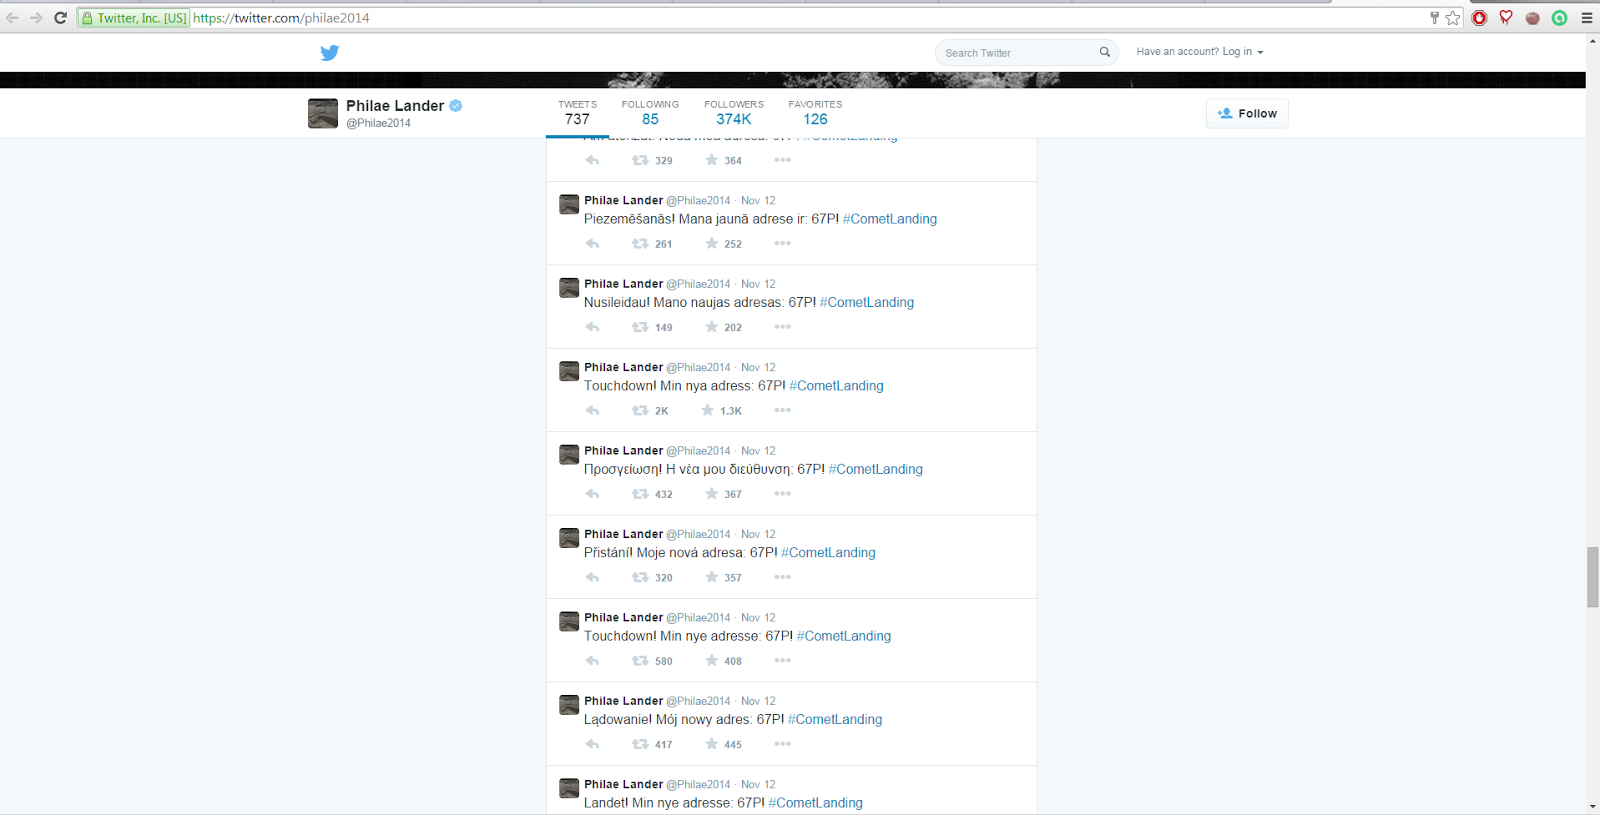Viewport: 1600px width, 815px height.
Task: Go back with the browser back arrow
Action: (x=13, y=18)
